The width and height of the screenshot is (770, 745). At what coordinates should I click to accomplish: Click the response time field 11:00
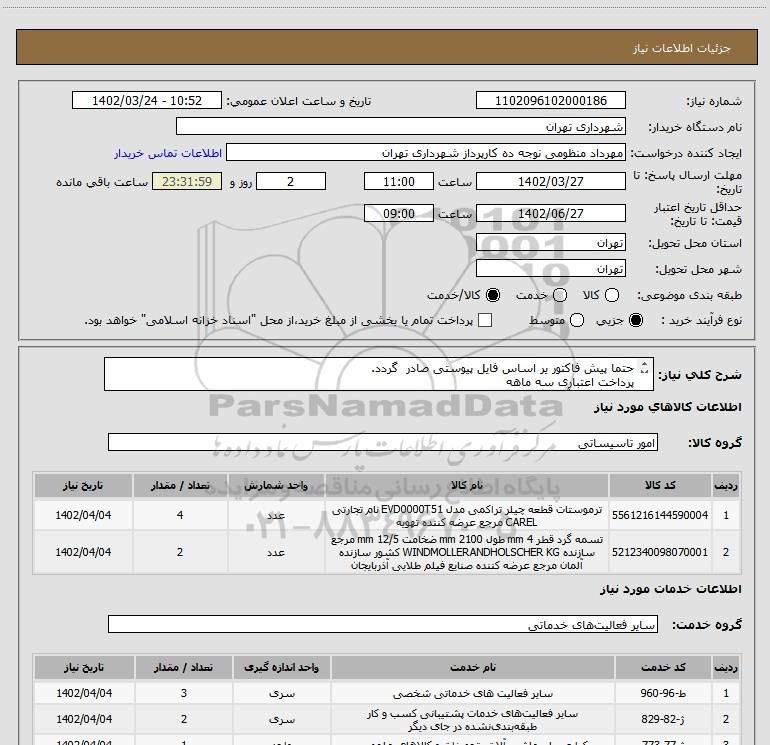point(399,181)
